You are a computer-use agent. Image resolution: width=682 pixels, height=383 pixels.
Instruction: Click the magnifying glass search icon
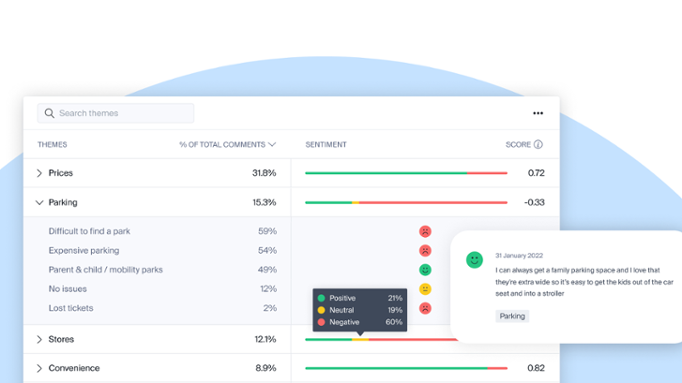49,113
